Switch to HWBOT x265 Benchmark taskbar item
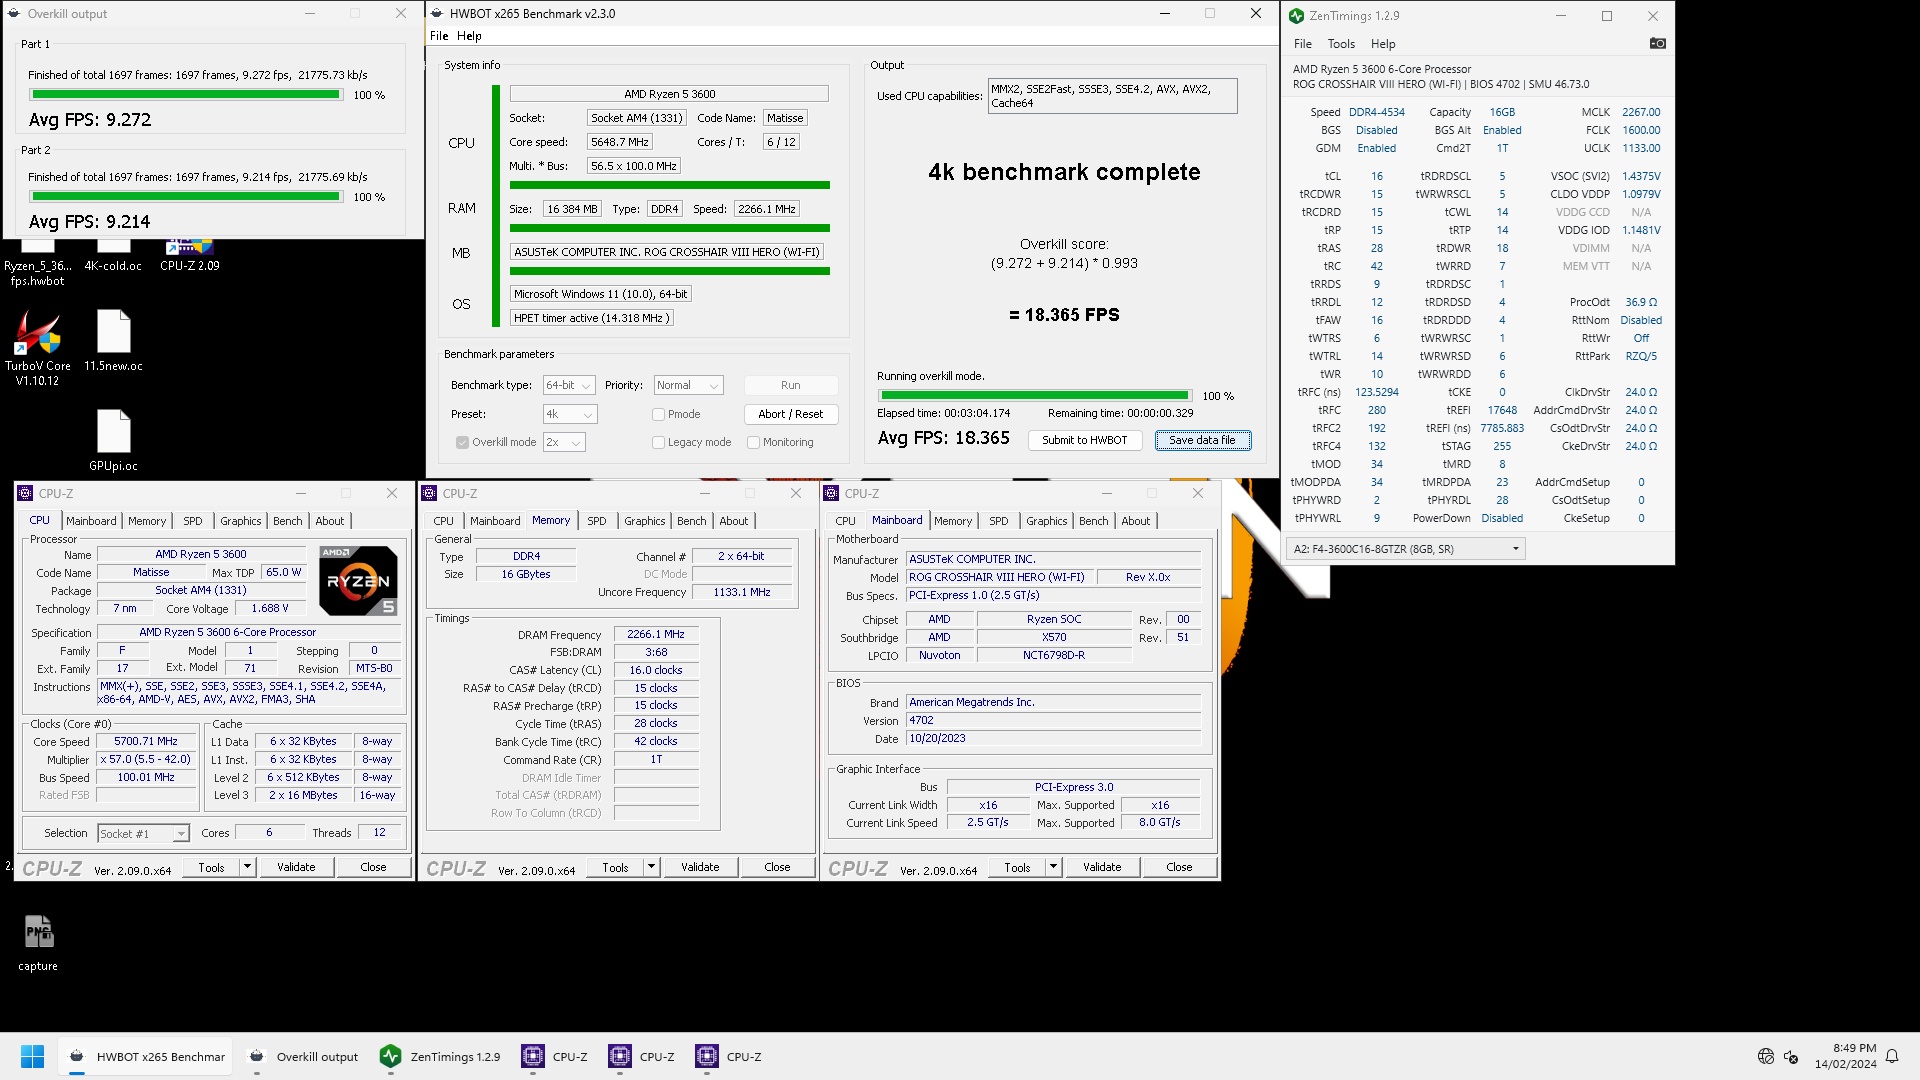Screen dimensions: 1920x1080 [x=147, y=1056]
